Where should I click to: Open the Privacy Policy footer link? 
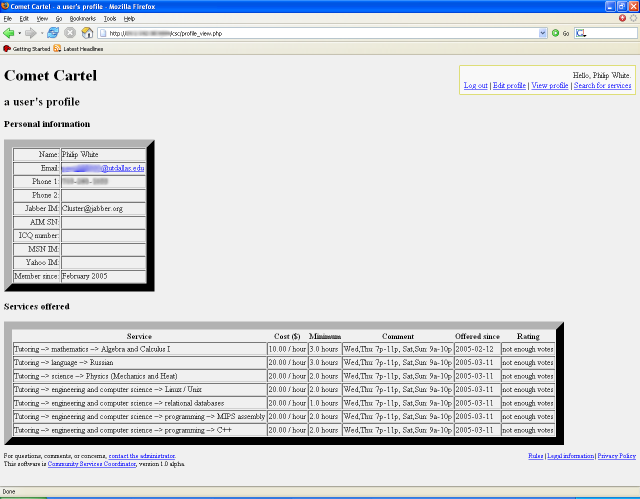[x=617, y=456]
